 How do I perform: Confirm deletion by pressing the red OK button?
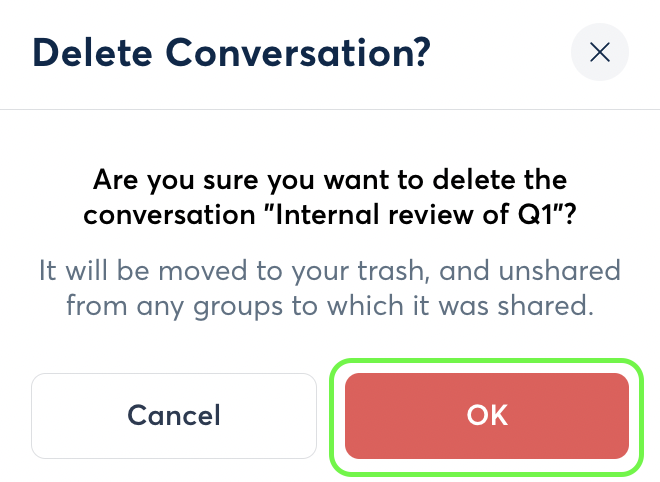pos(487,415)
